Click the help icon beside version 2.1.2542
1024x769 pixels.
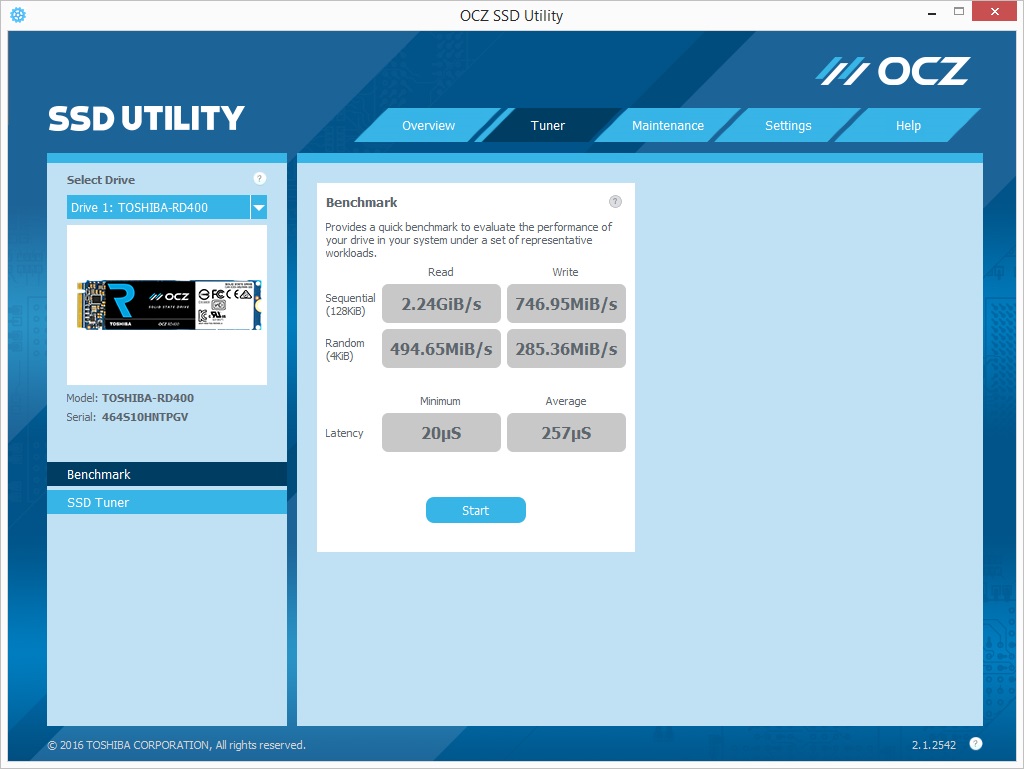tap(976, 744)
